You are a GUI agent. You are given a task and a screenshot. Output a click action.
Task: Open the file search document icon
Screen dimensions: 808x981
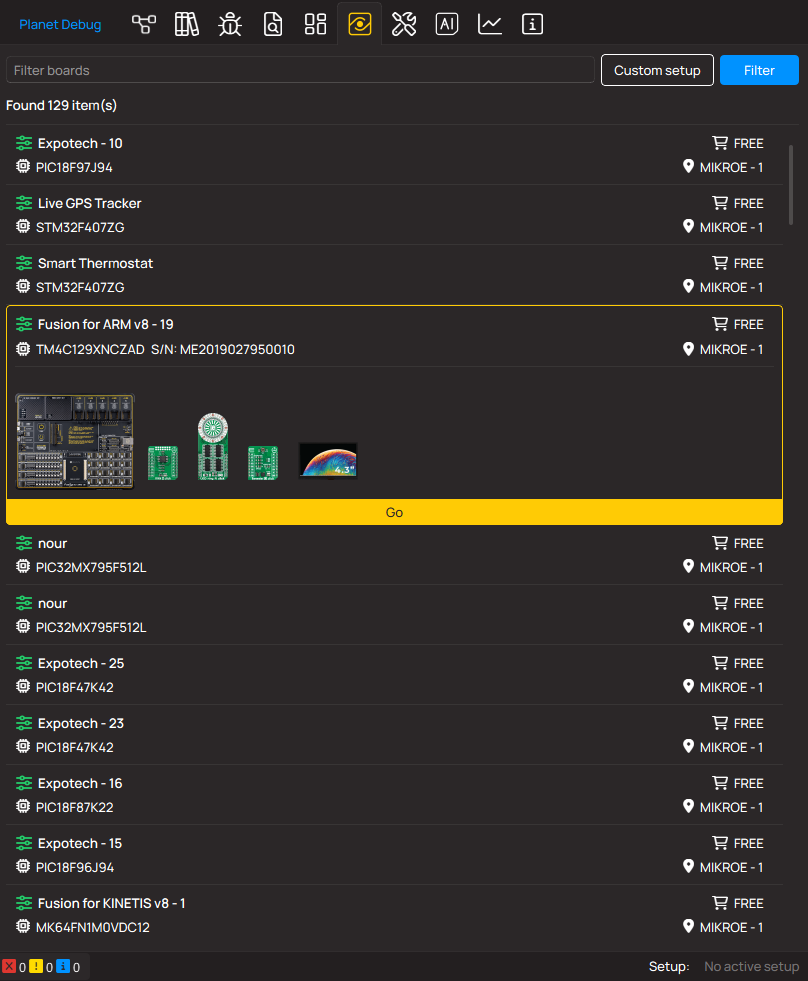click(273, 24)
